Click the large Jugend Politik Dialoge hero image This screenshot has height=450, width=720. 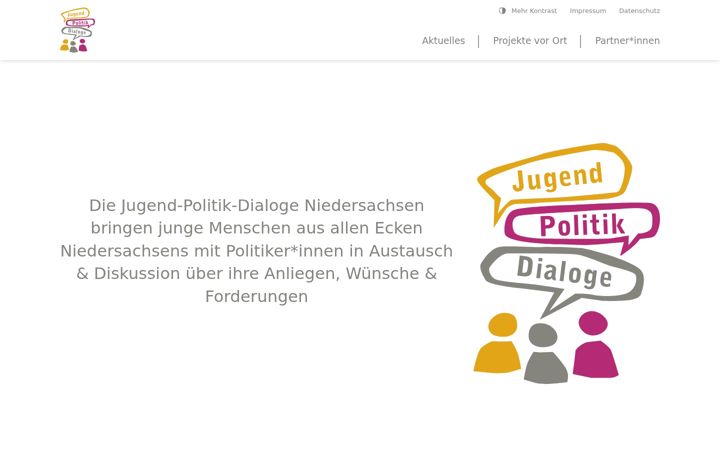pos(567,264)
